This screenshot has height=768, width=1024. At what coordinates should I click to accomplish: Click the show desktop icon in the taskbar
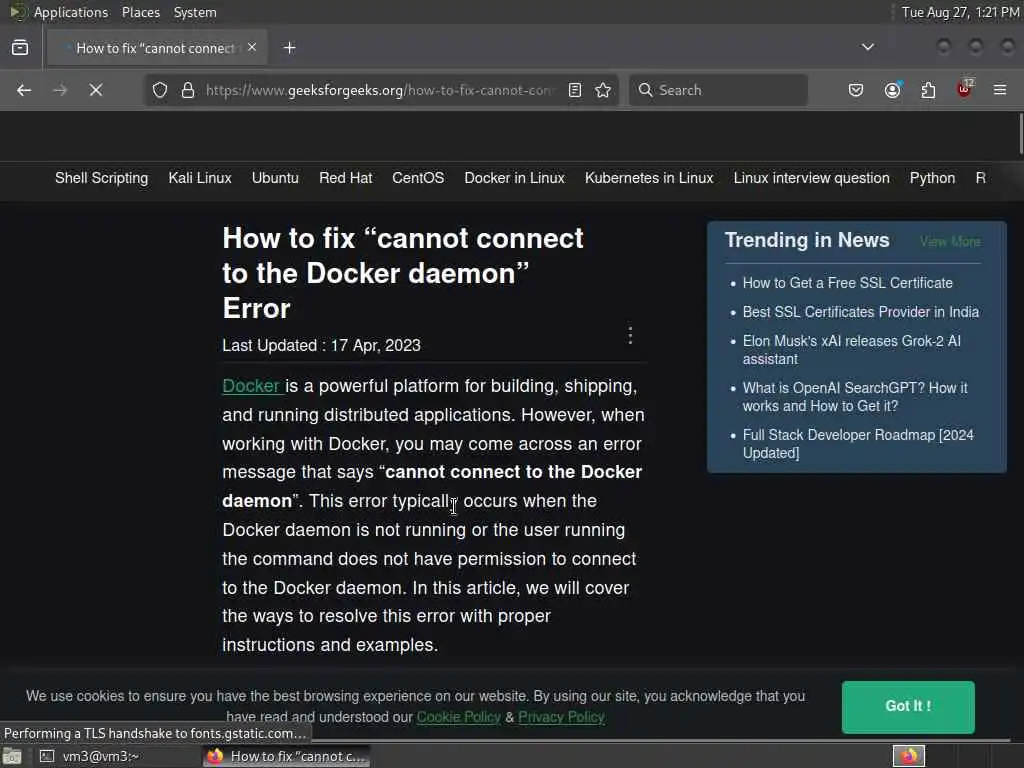pos(12,756)
